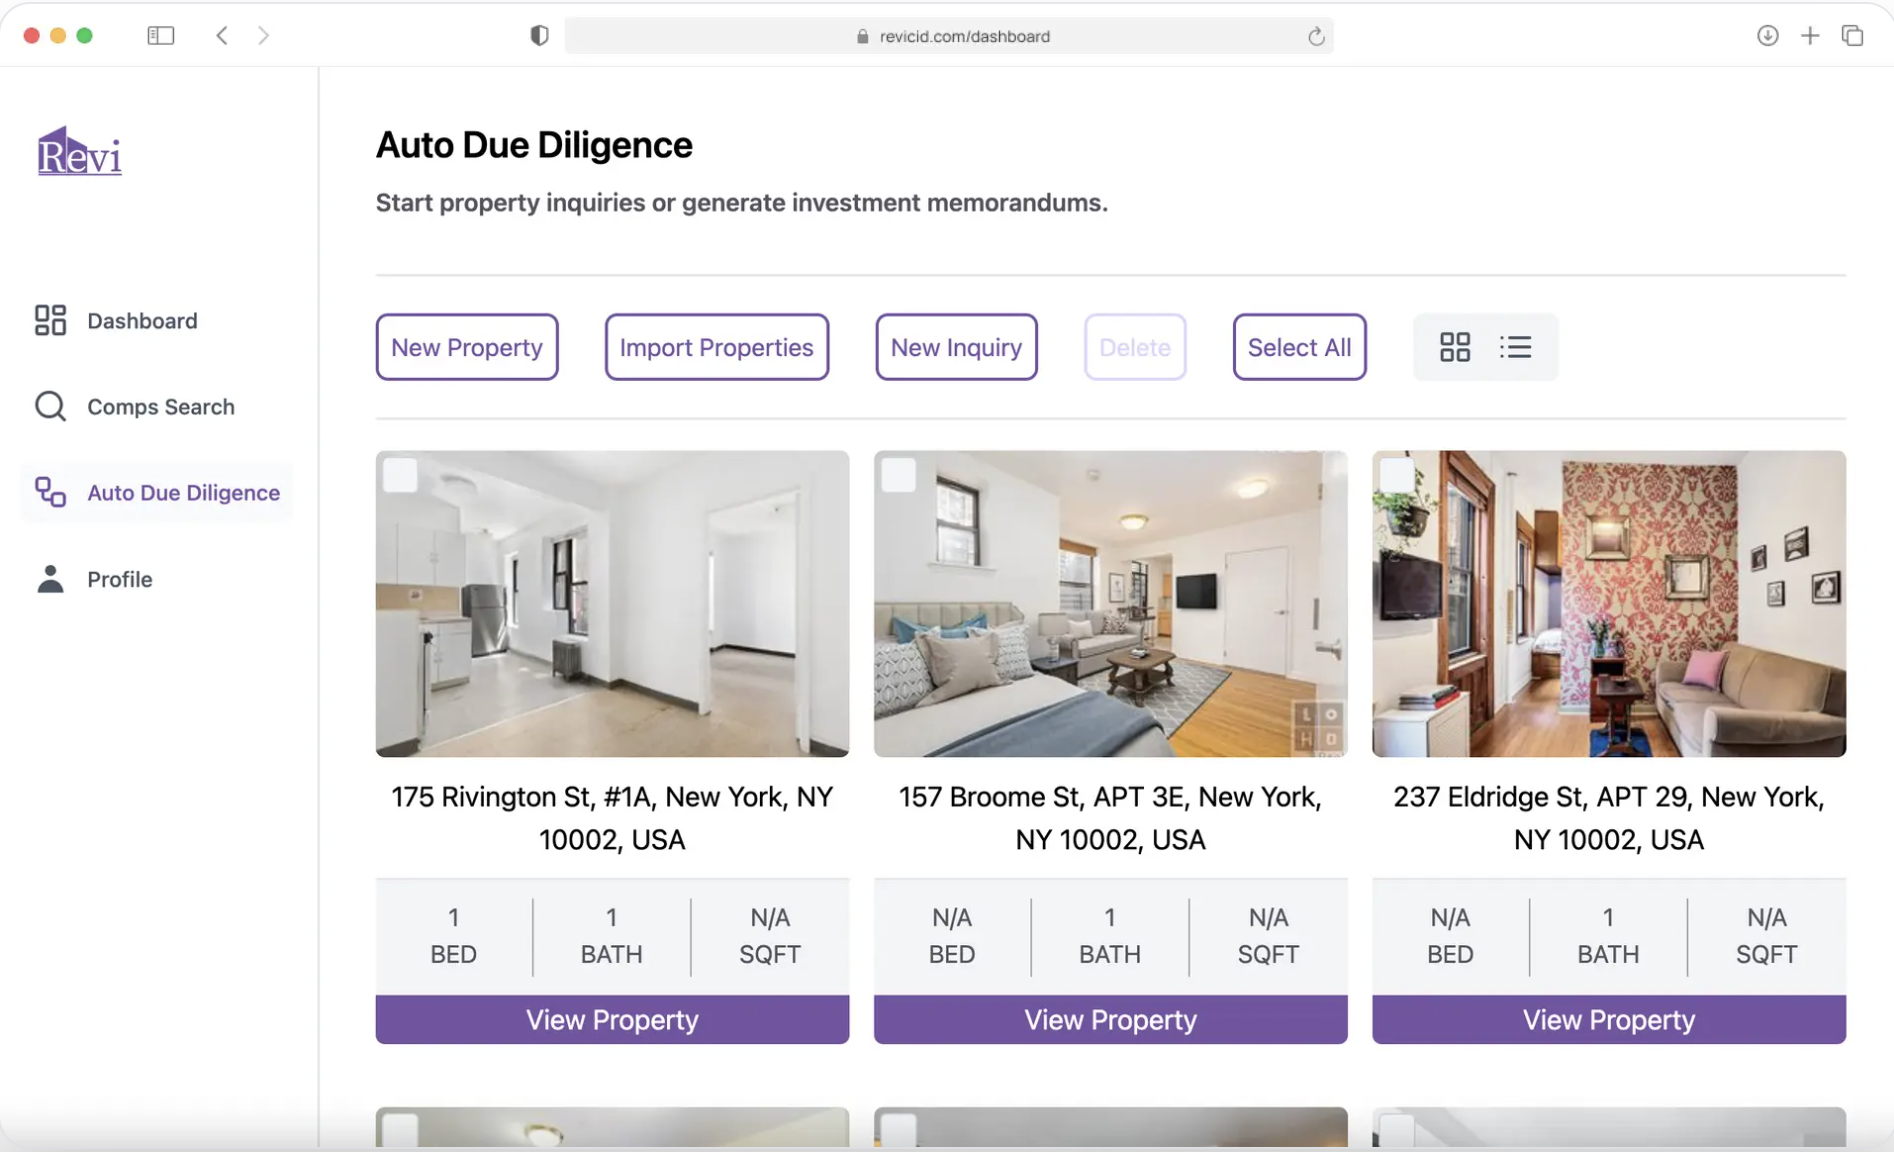Go back to previous page
The height and width of the screenshot is (1152, 1894).
(222, 36)
